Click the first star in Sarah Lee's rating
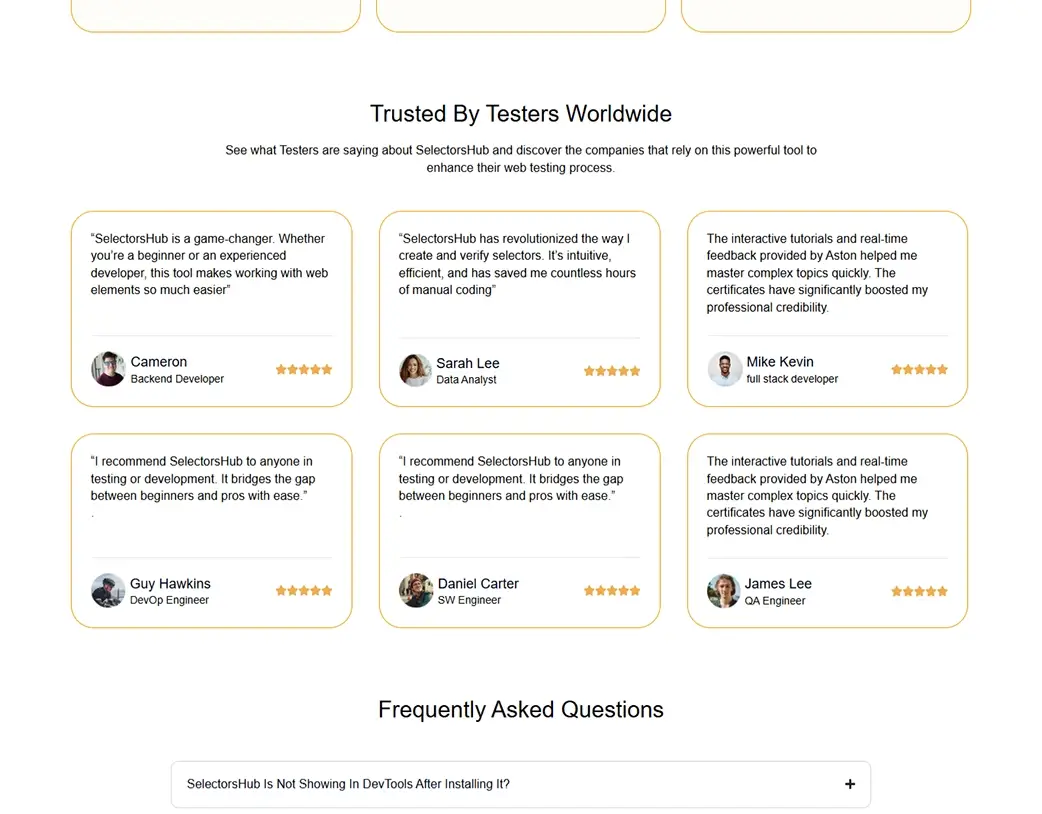This screenshot has height=814, width=1042. (589, 370)
